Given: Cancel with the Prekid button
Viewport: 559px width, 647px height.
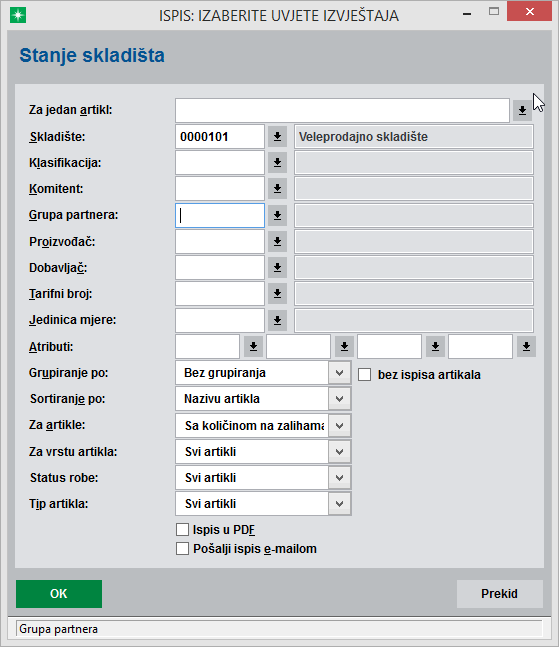Looking at the screenshot, I should pos(500,594).
